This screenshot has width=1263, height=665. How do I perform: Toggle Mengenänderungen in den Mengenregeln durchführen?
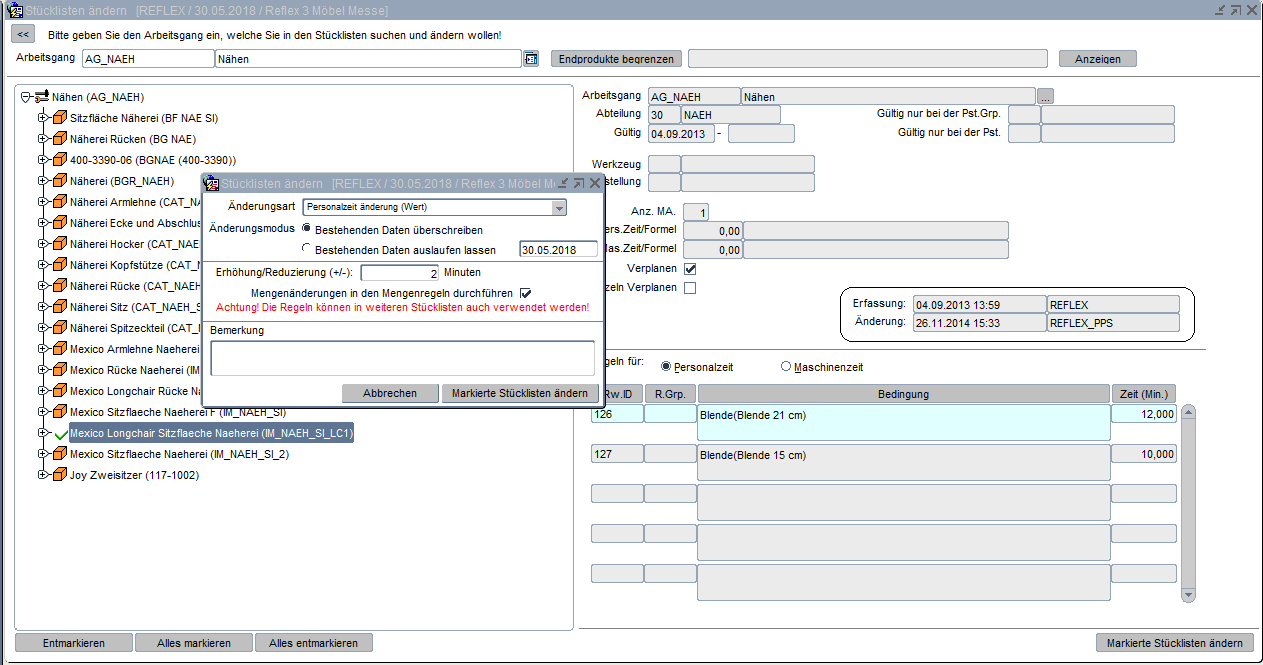click(x=525, y=292)
